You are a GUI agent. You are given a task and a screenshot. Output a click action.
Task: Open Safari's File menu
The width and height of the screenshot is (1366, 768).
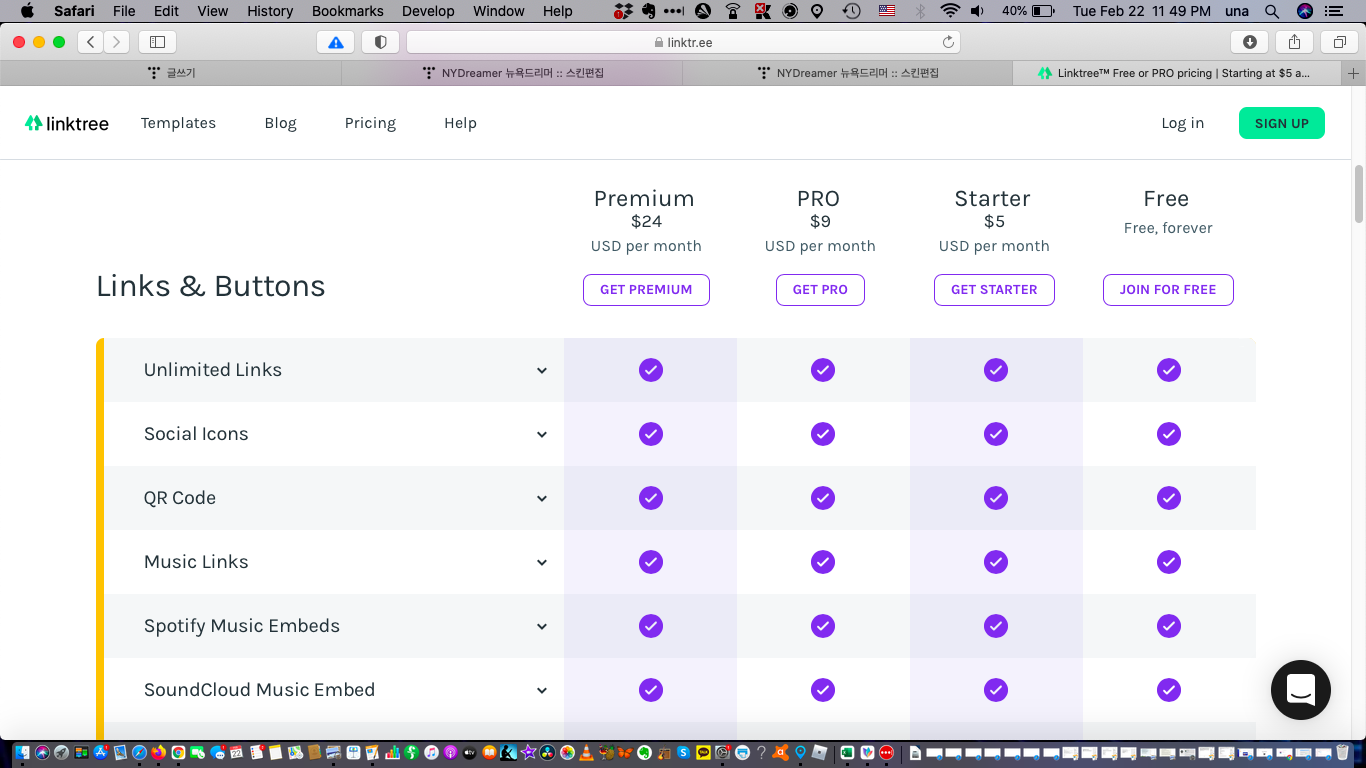coord(124,11)
